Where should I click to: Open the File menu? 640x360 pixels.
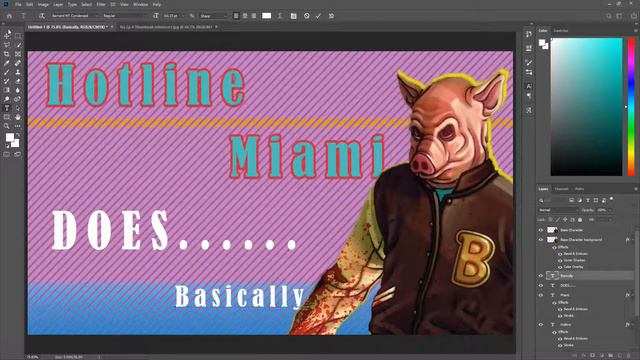18,4
